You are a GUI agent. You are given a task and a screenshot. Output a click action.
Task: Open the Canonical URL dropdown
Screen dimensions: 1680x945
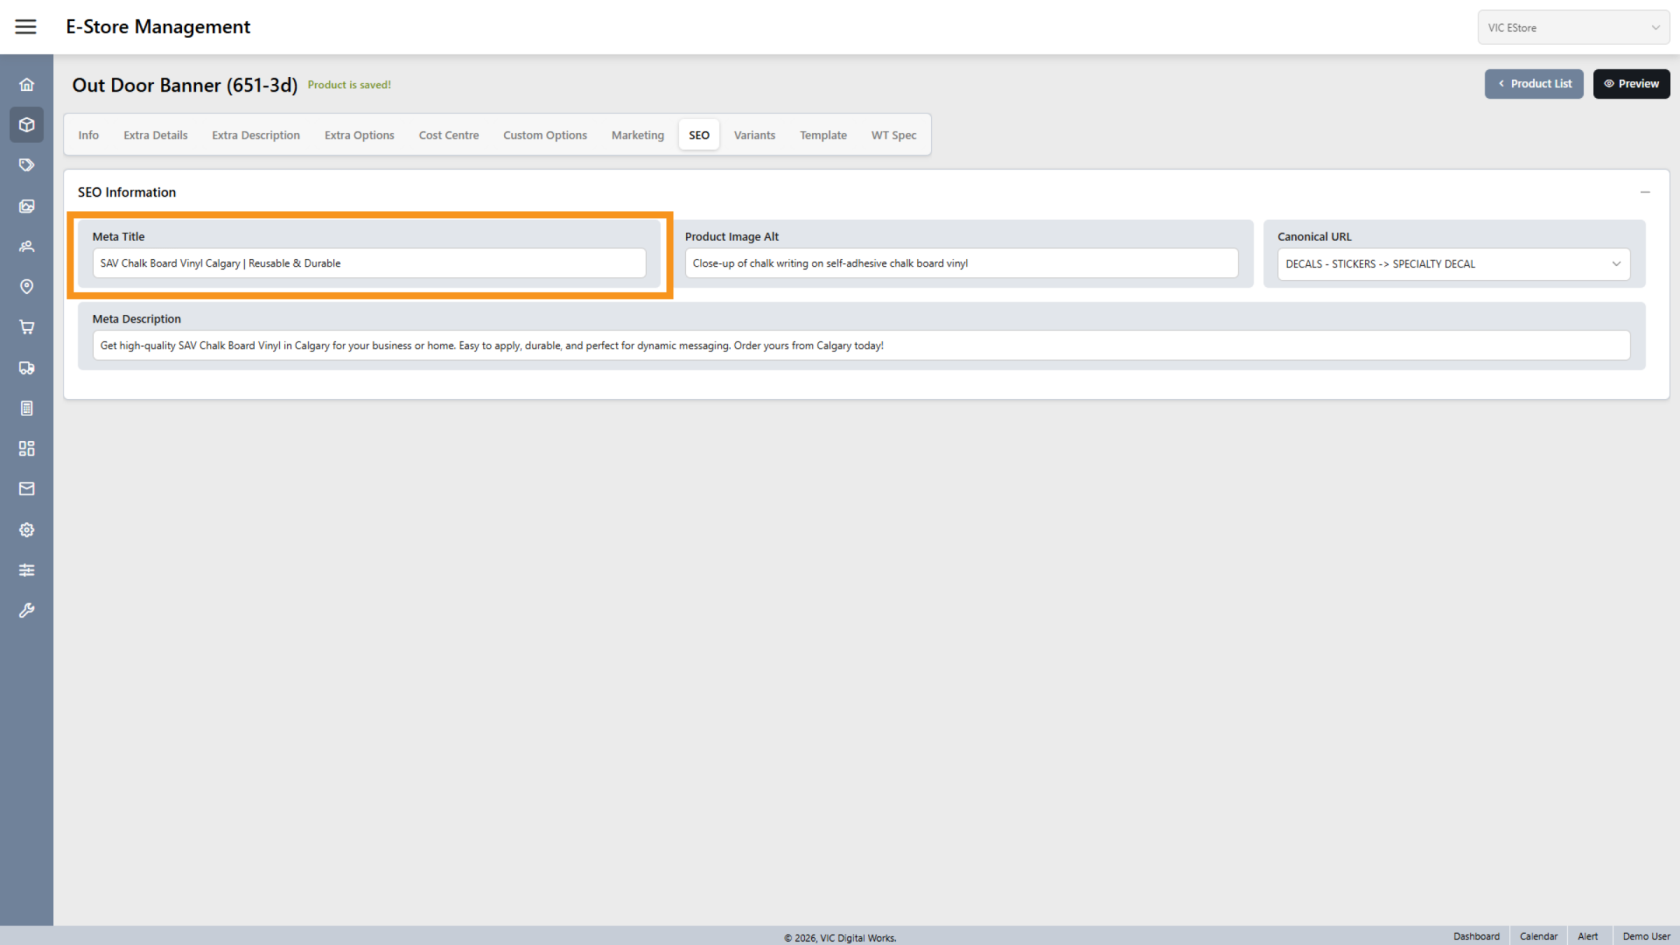click(1453, 264)
